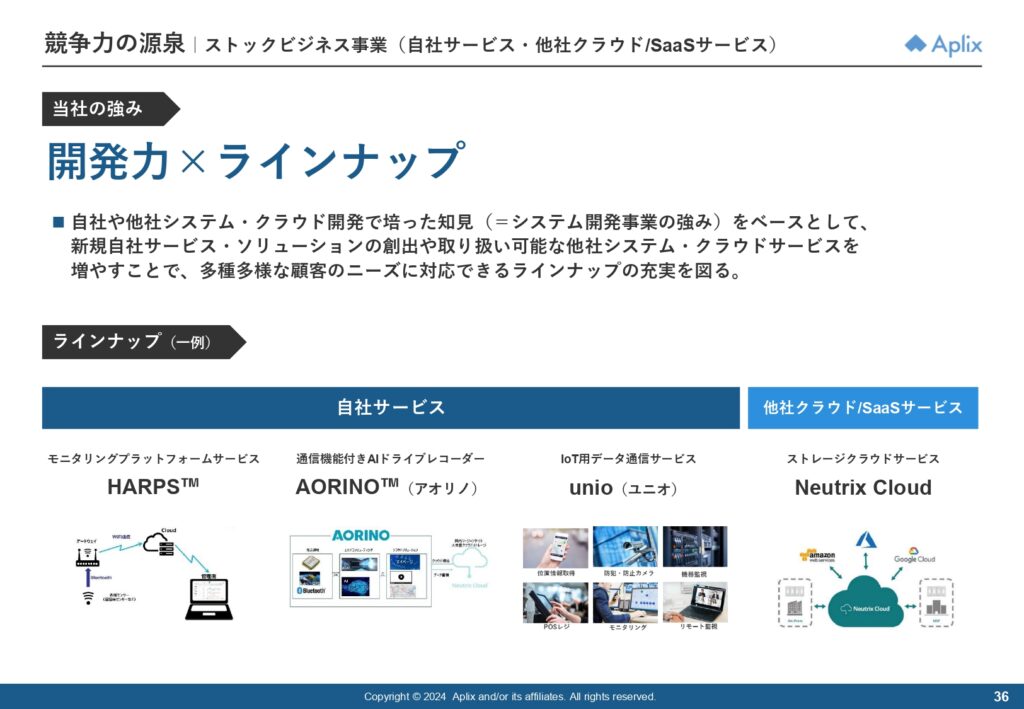
Task: Select the HARPS product name
Action: click(153, 486)
